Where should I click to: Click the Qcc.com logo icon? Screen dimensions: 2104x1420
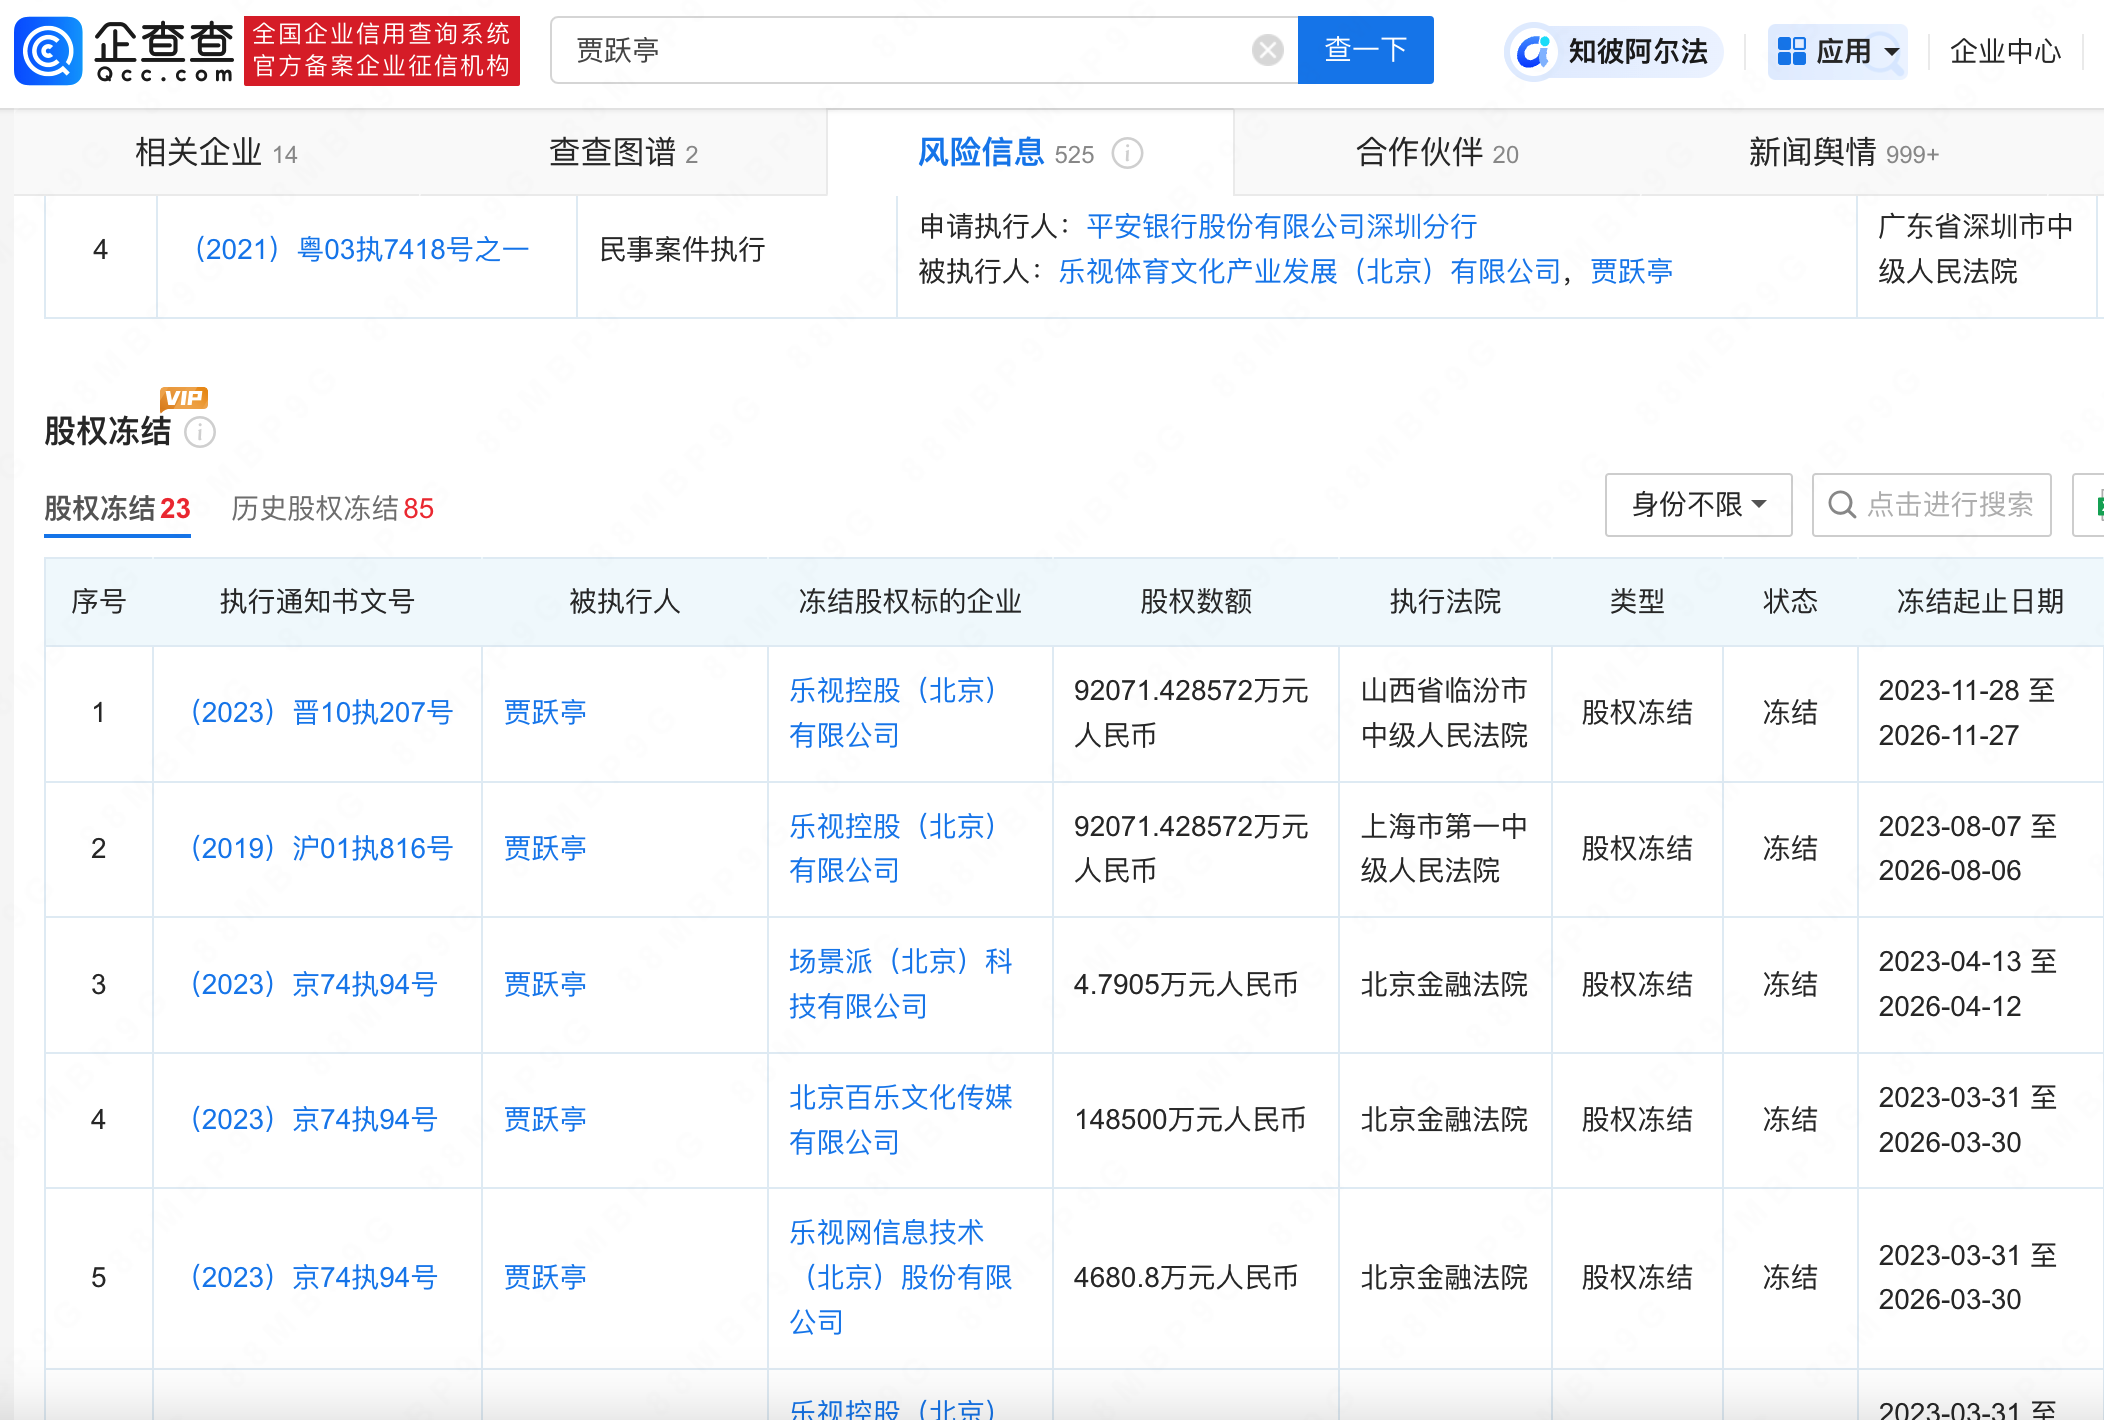[x=48, y=51]
